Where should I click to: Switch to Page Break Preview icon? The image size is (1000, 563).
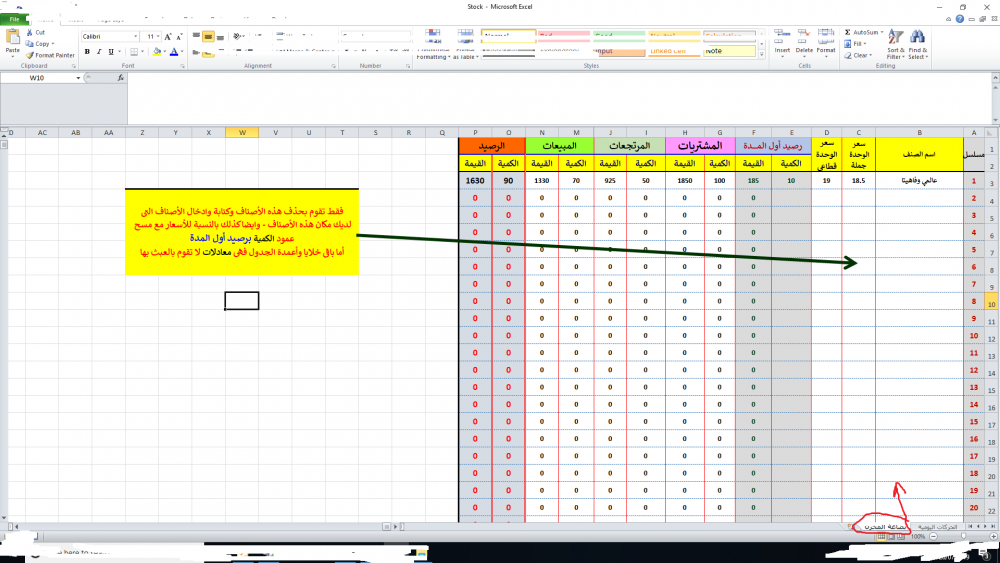[x=901, y=537]
